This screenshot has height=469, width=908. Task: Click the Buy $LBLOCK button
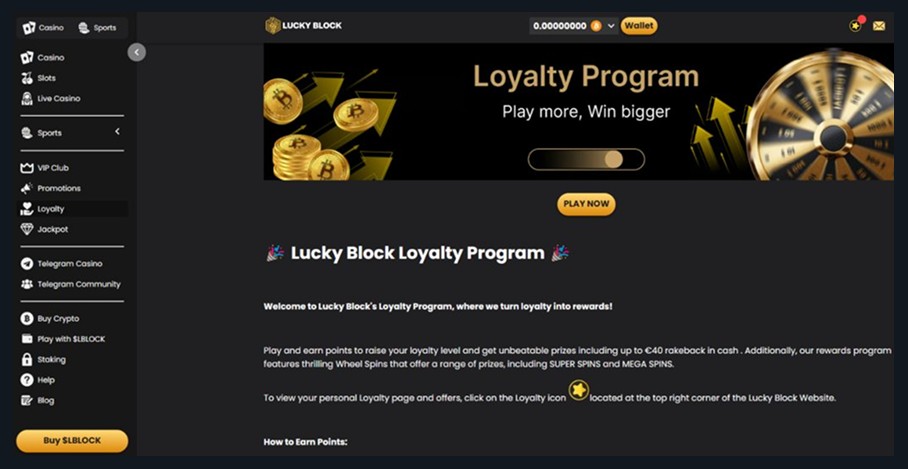pos(72,441)
